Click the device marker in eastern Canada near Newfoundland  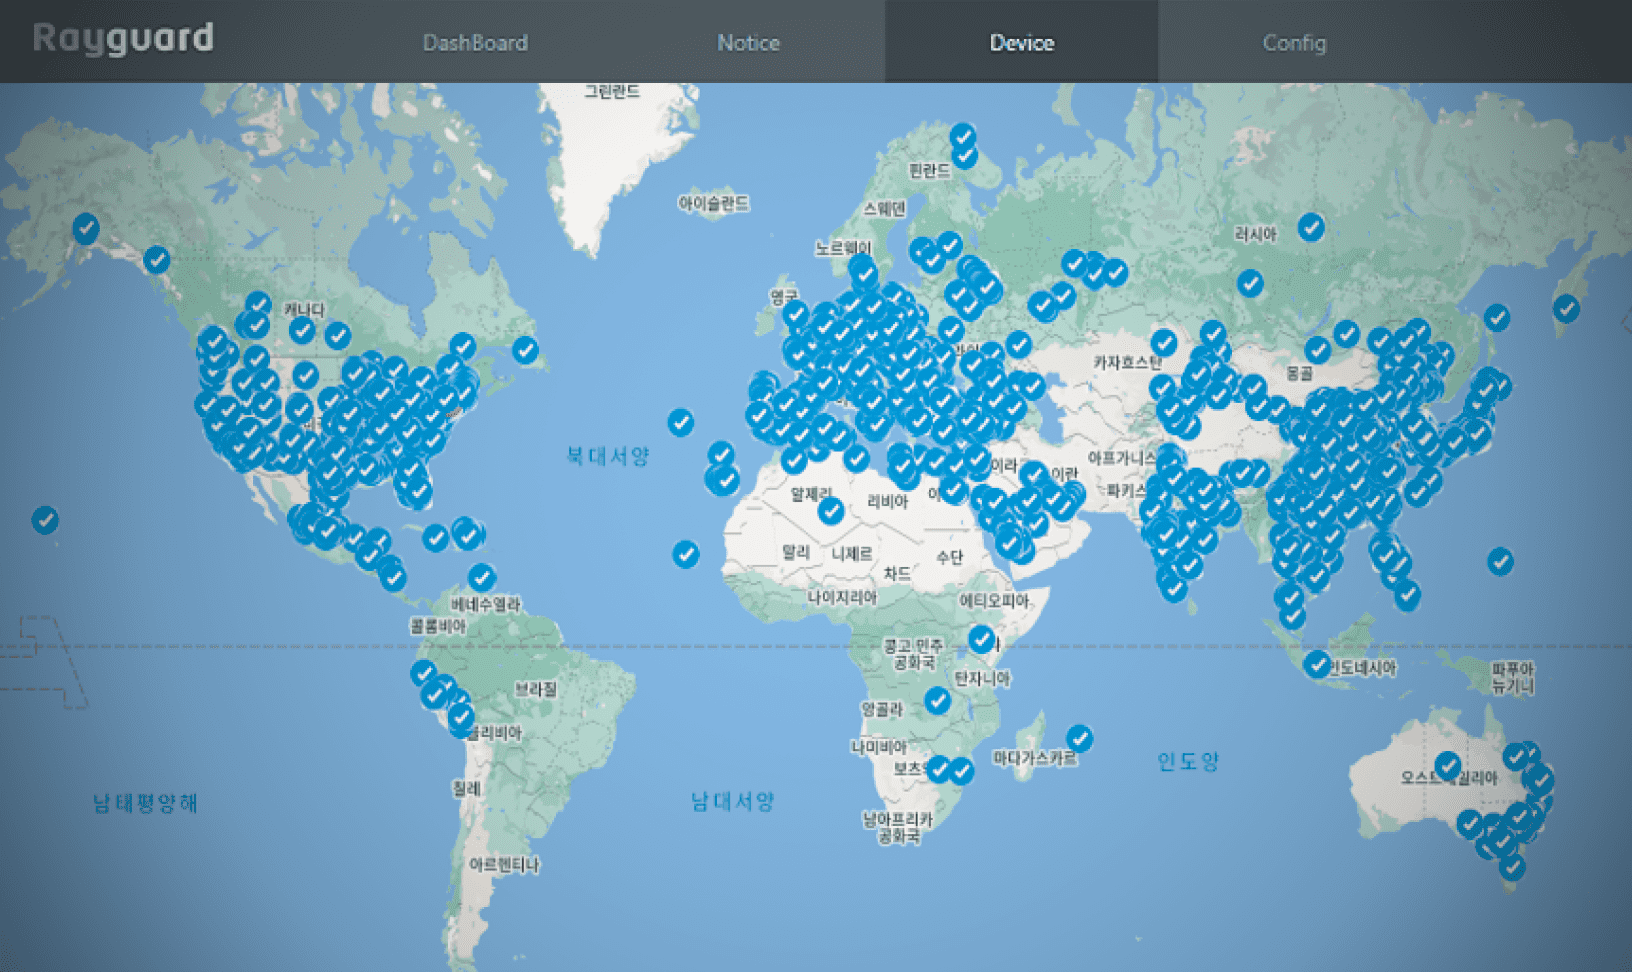(525, 350)
